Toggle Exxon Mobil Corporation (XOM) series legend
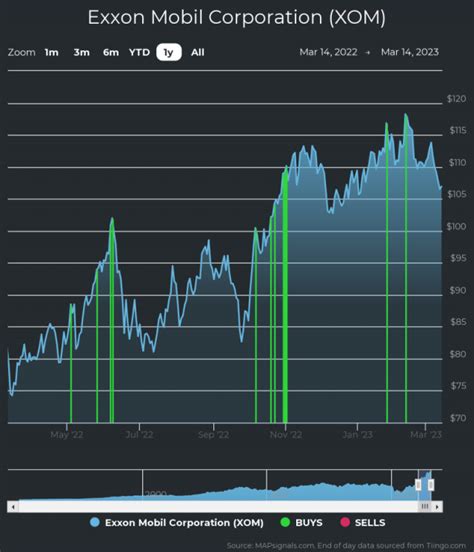Screen dimensions: 474x552 click(177, 522)
